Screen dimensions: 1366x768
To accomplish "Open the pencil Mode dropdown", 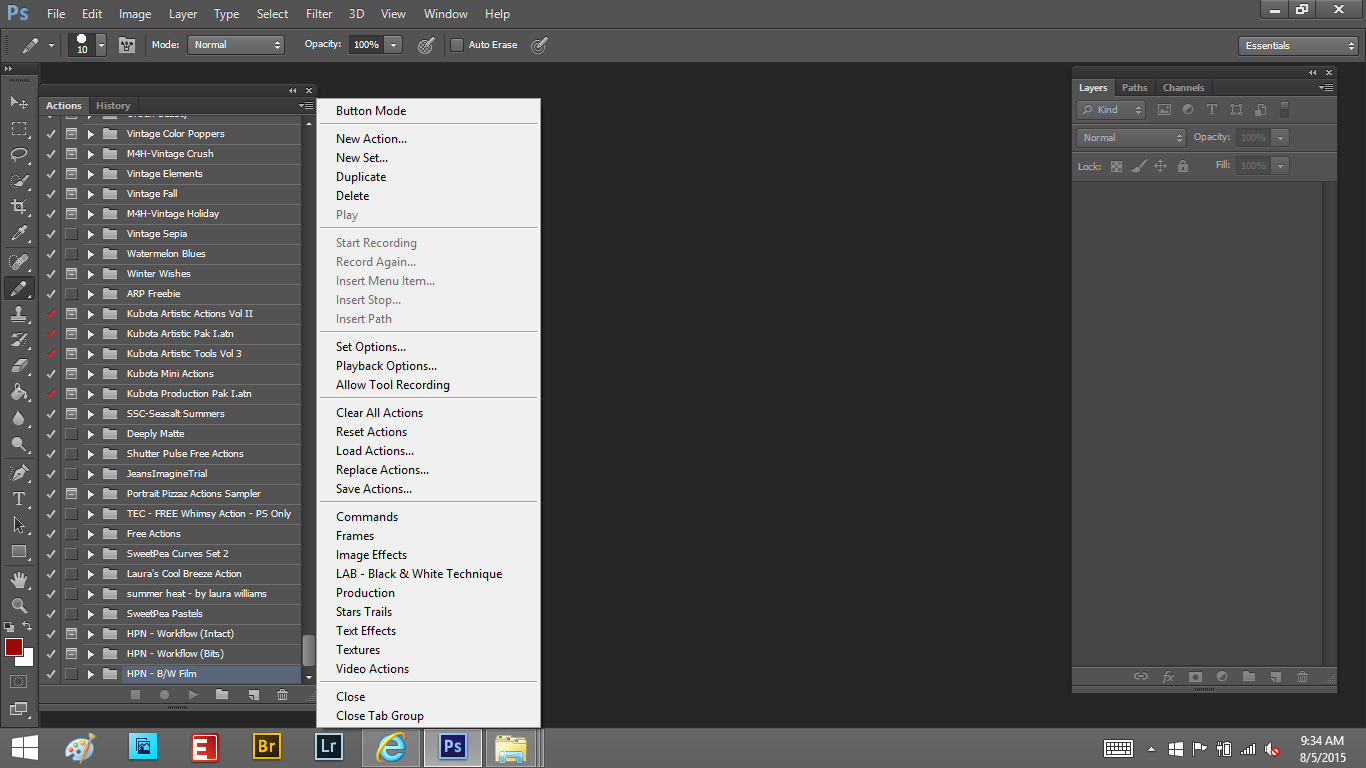I will [x=236, y=45].
